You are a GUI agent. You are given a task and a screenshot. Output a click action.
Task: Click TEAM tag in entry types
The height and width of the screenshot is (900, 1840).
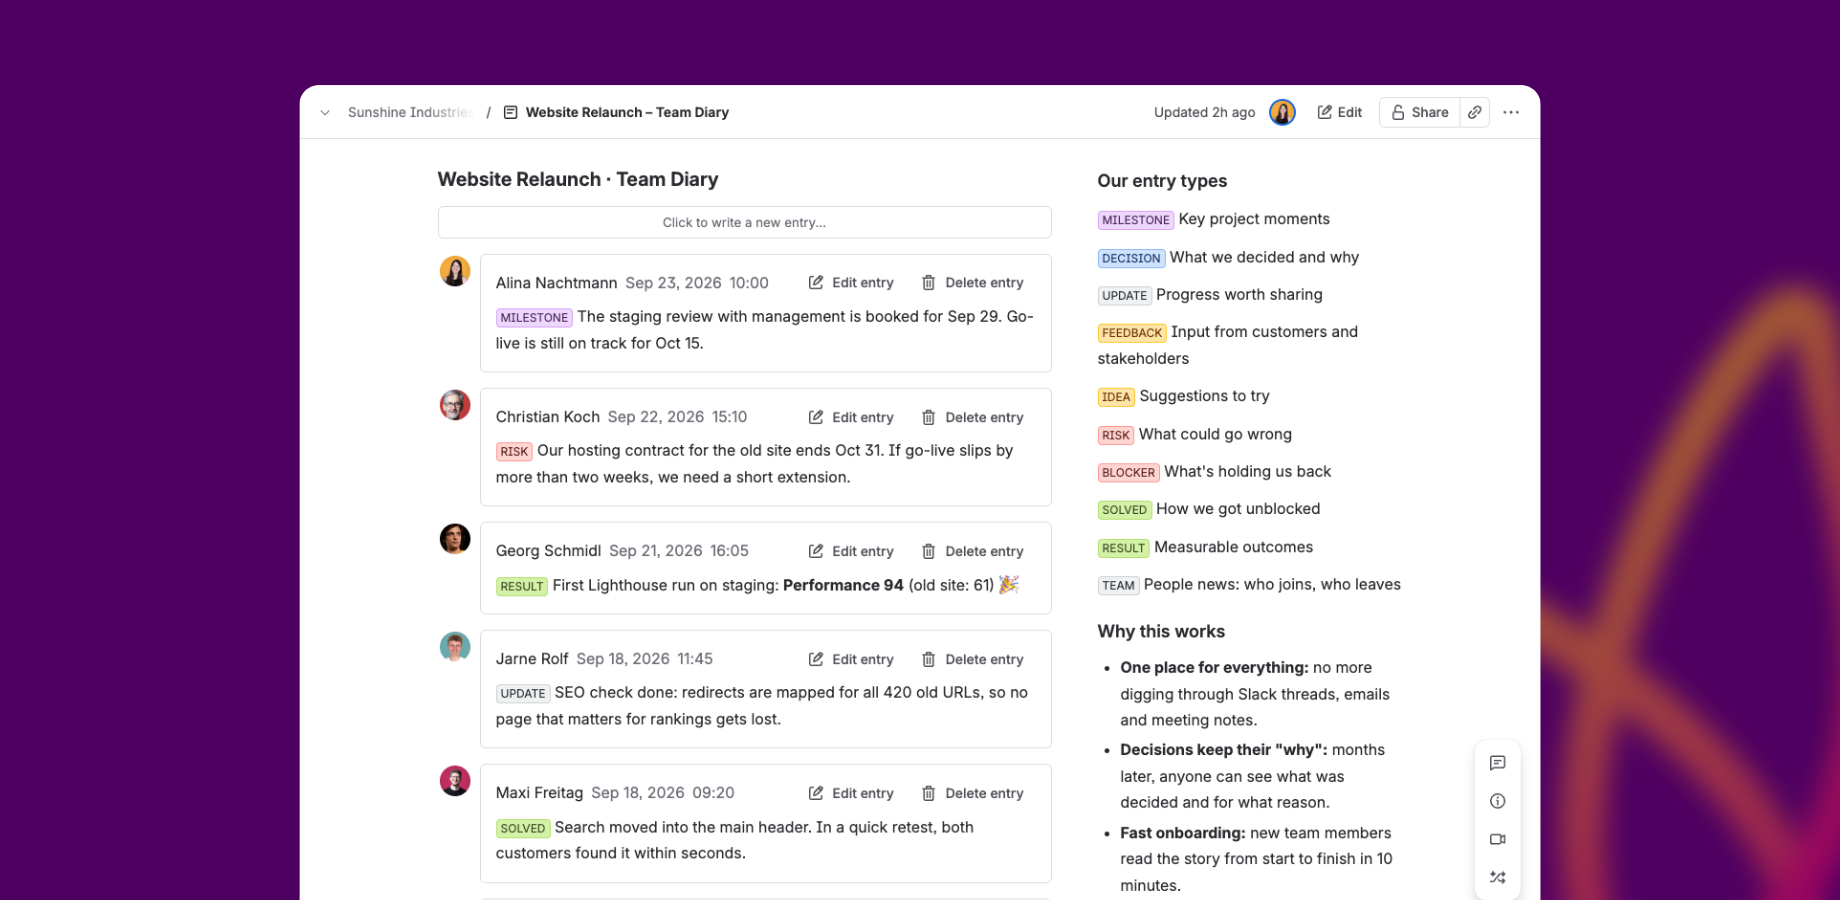click(x=1118, y=585)
